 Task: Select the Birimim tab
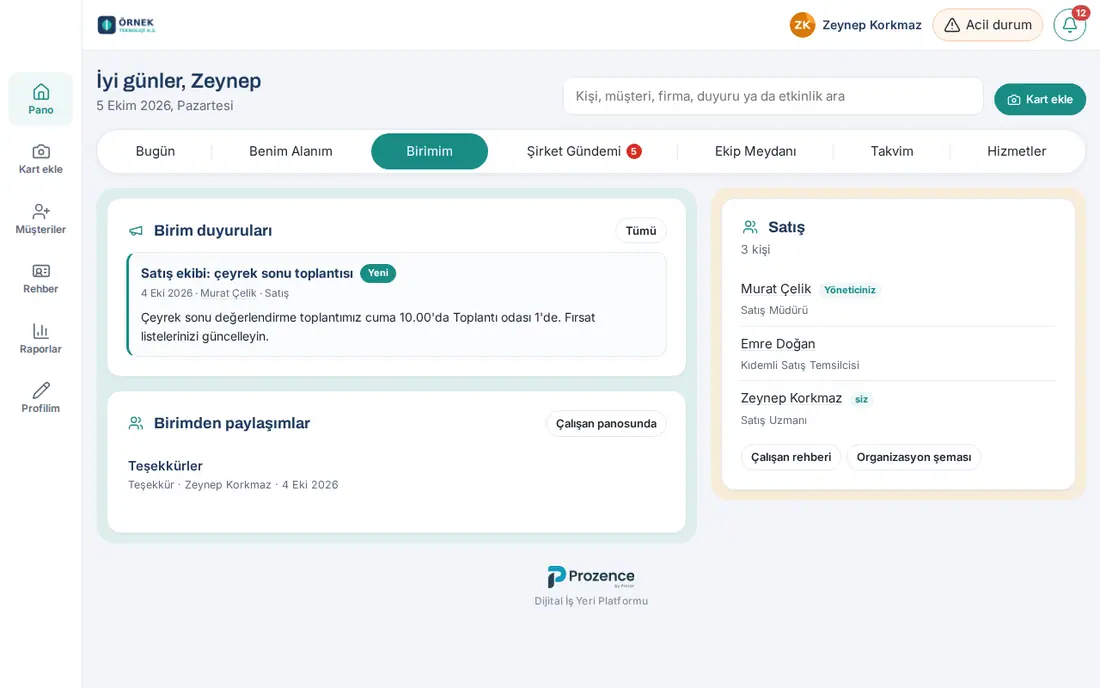tap(429, 151)
